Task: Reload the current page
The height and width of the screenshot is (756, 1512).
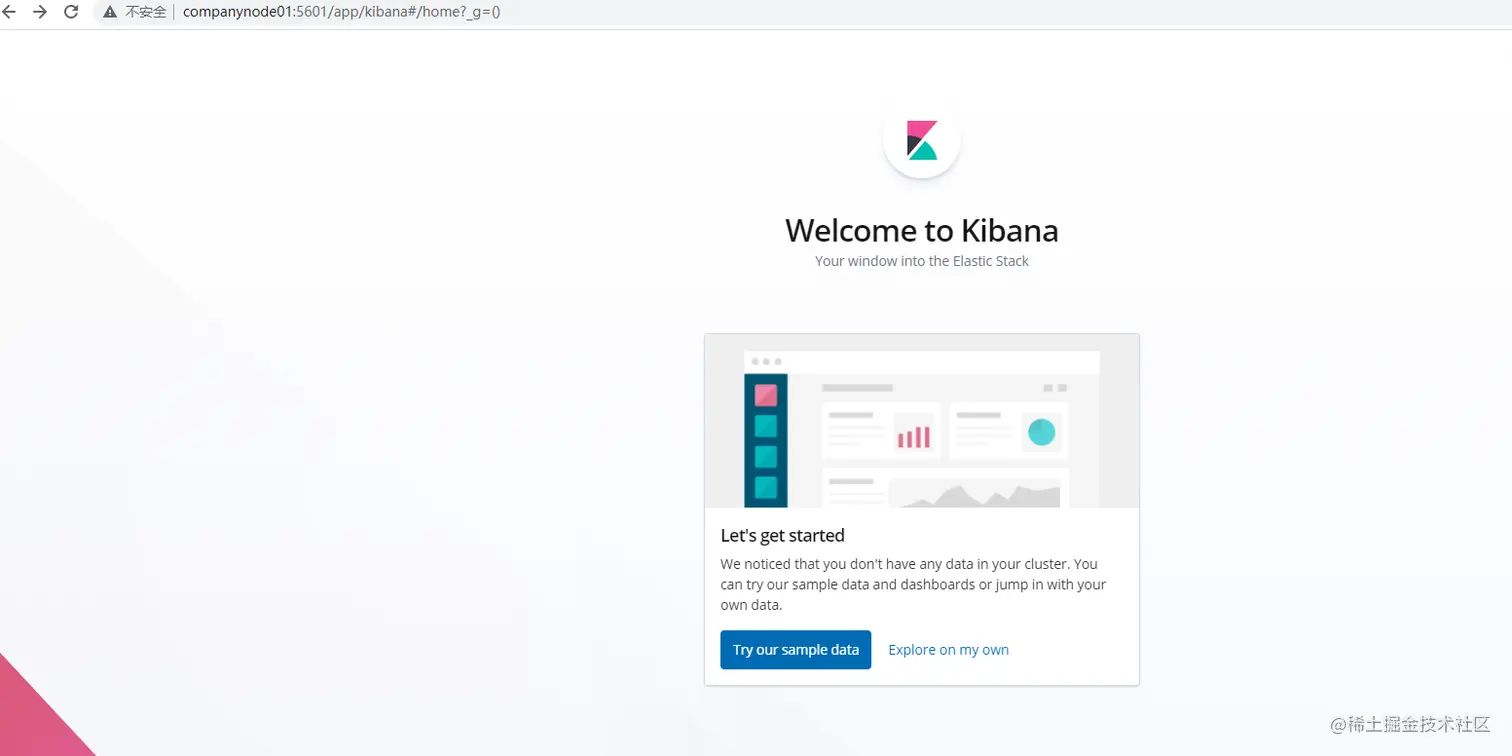Action: (71, 12)
